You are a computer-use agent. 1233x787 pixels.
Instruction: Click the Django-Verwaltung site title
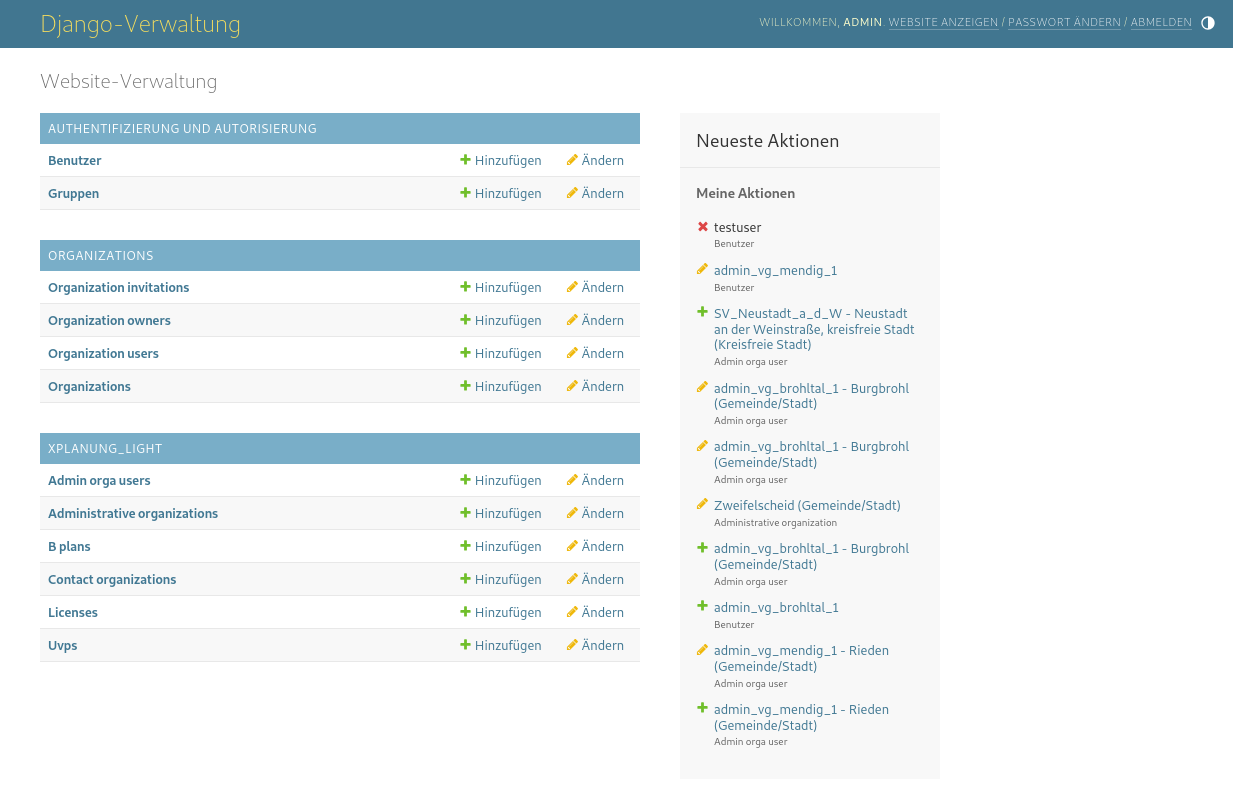[140, 23]
